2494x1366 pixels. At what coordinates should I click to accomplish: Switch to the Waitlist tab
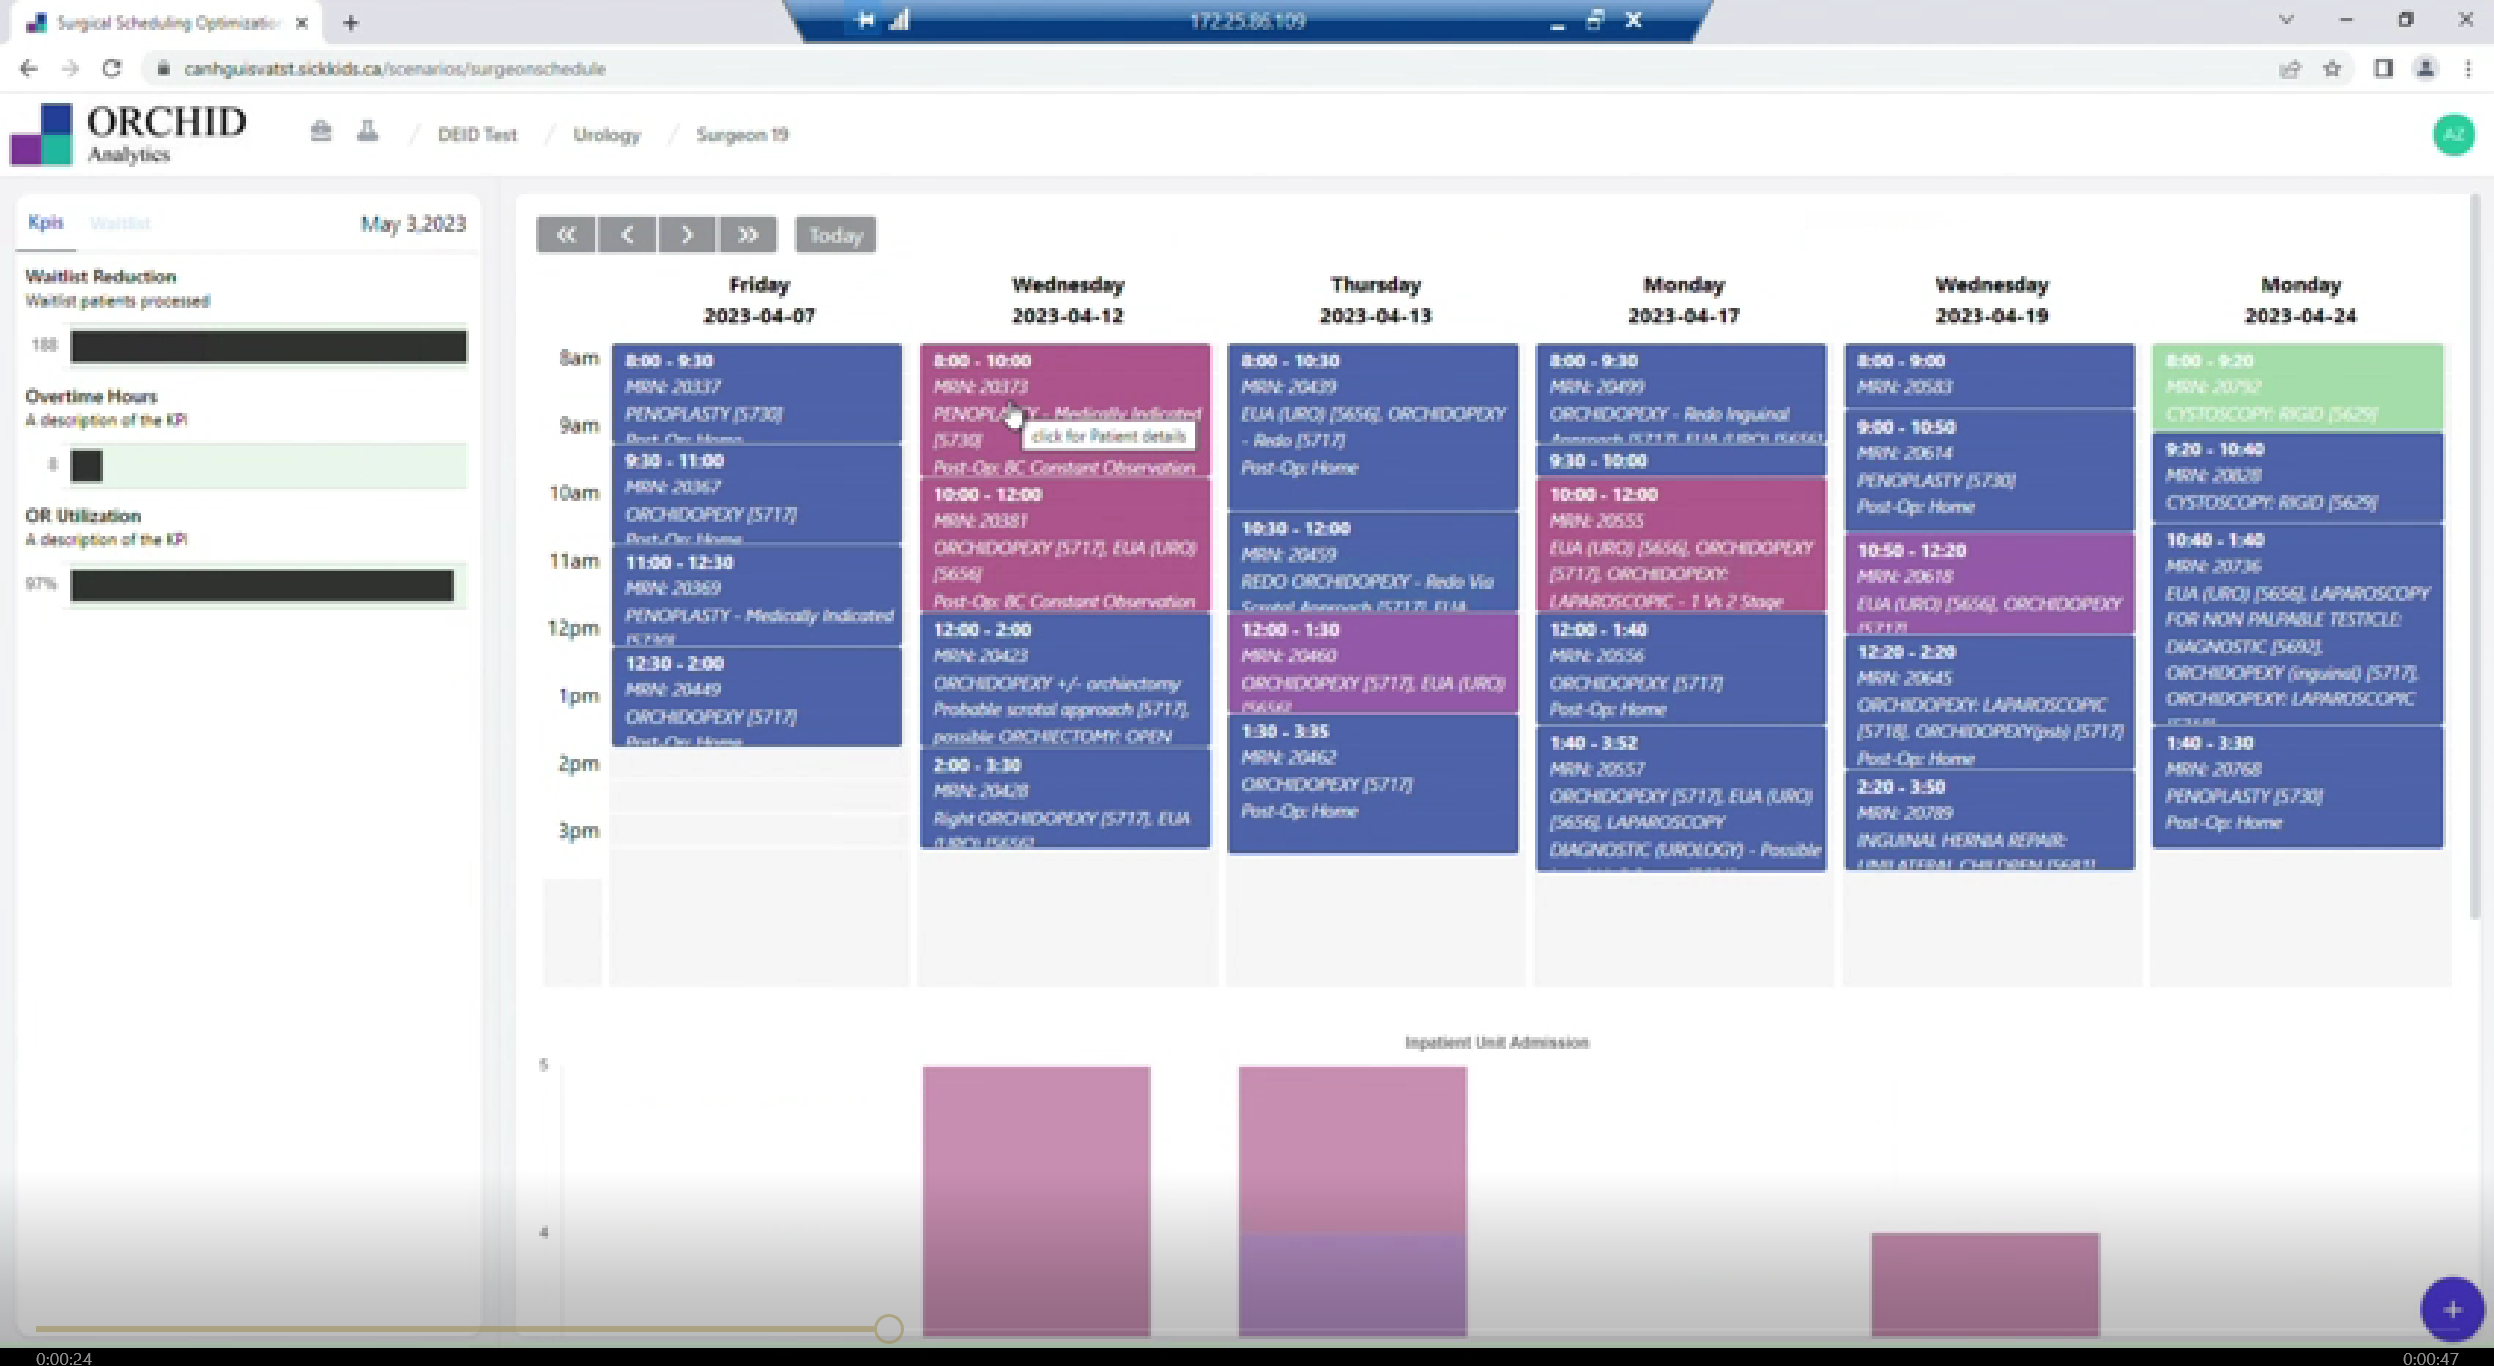pos(120,222)
